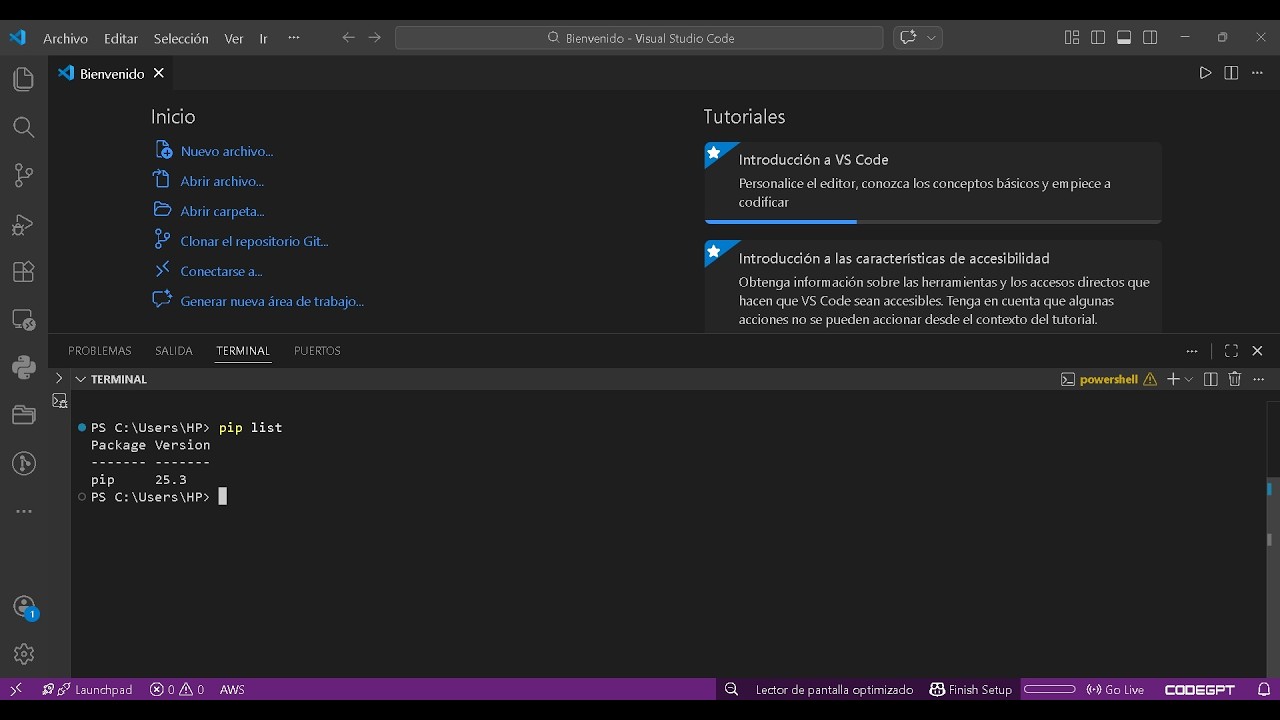1280x720 pixels.
Task: Go forward in navigation history
Action: pyautogui.click(x=374, y=38)
